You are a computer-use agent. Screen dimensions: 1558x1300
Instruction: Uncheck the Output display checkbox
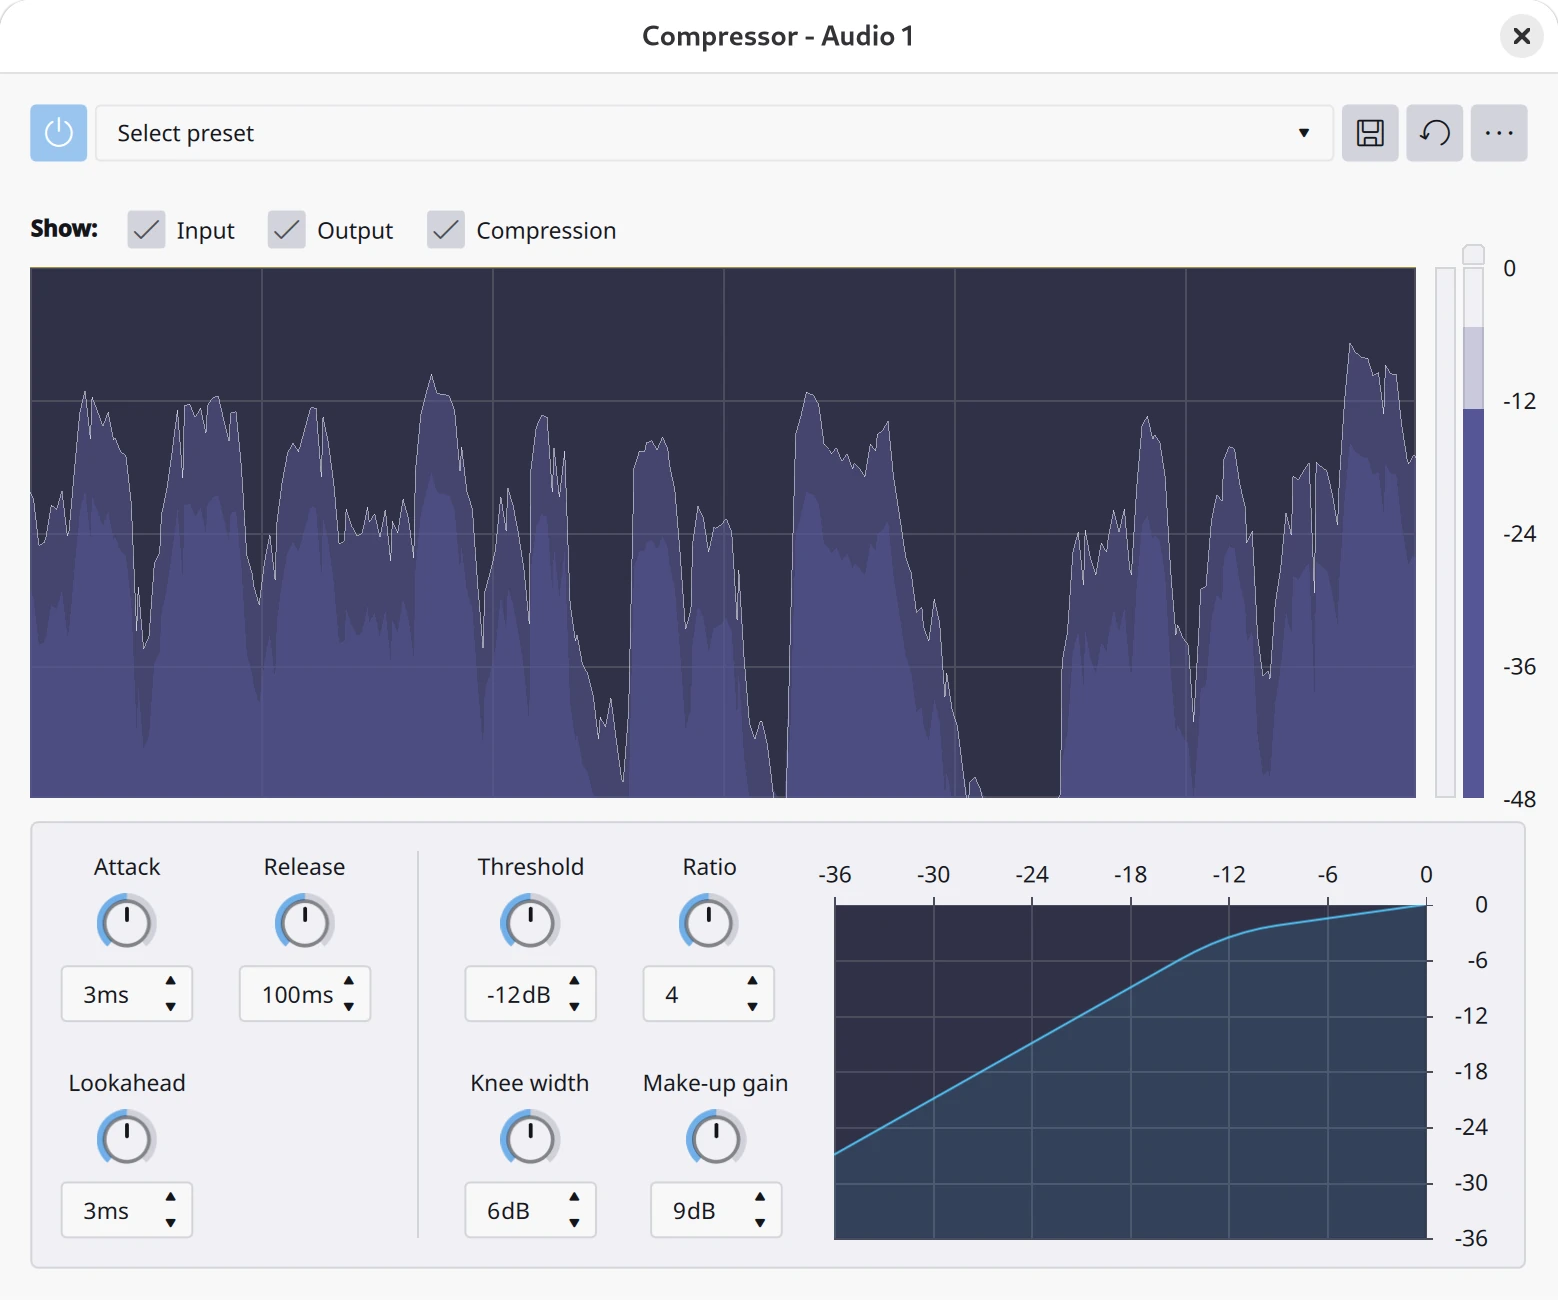[287, 230]
